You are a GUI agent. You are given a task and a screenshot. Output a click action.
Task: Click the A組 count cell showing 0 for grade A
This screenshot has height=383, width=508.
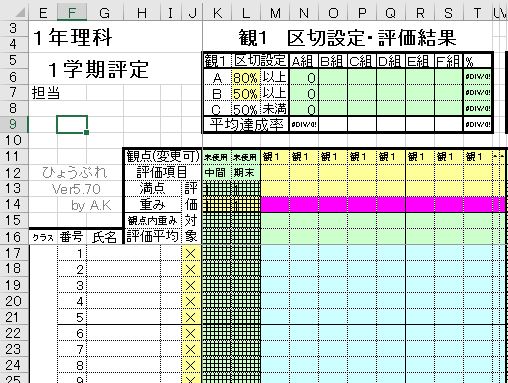304,77
